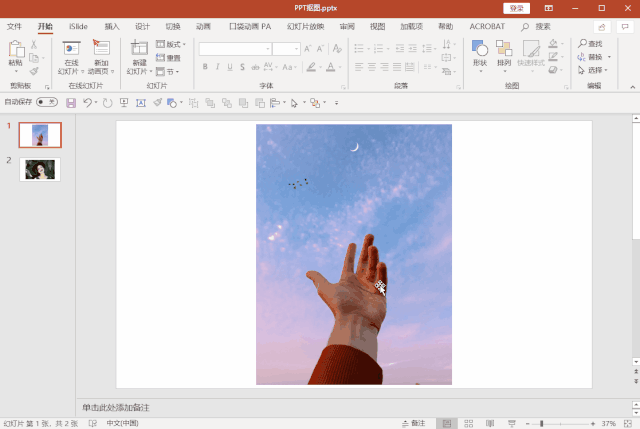Image resolution: width=640 pixels, height=429 pixels.
Task: Select the hand and sky picture on slide
Action: pyautogui.click(x=354, y=254)
